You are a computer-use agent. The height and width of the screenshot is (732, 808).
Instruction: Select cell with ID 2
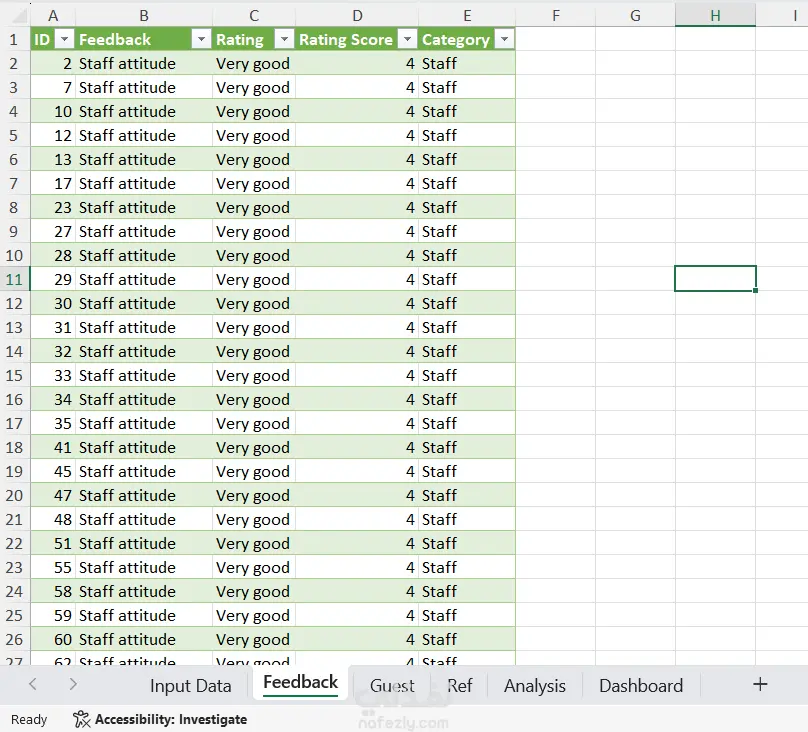(53, 63)
